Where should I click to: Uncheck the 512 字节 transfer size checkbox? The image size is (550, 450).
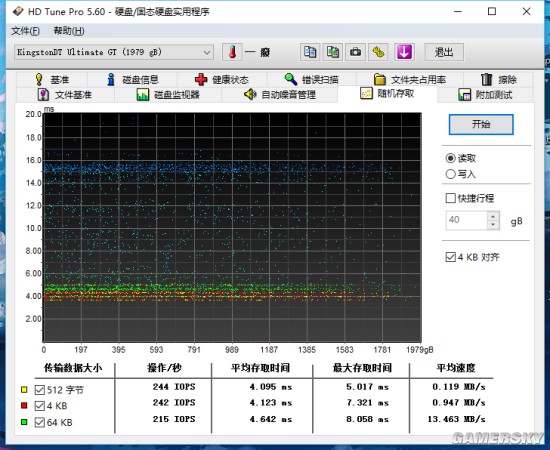(x=40, y=390)
